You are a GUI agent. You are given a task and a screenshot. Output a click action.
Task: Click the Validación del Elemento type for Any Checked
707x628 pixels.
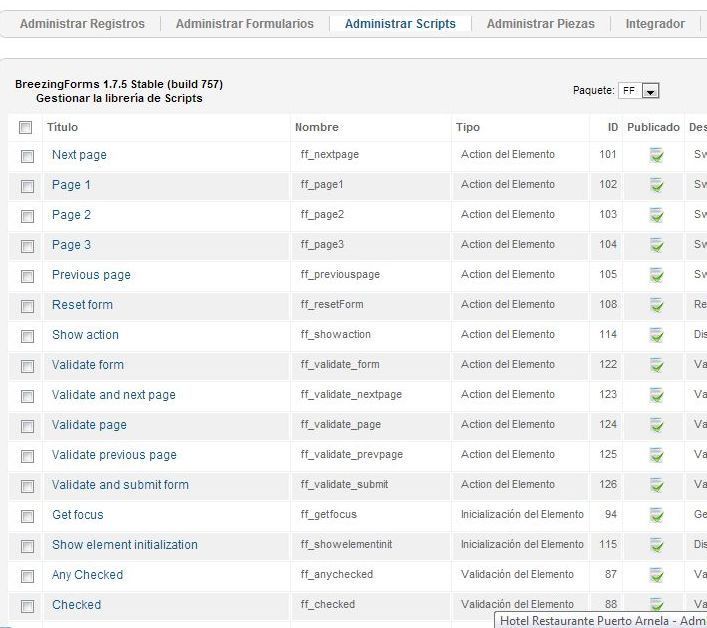517,574
